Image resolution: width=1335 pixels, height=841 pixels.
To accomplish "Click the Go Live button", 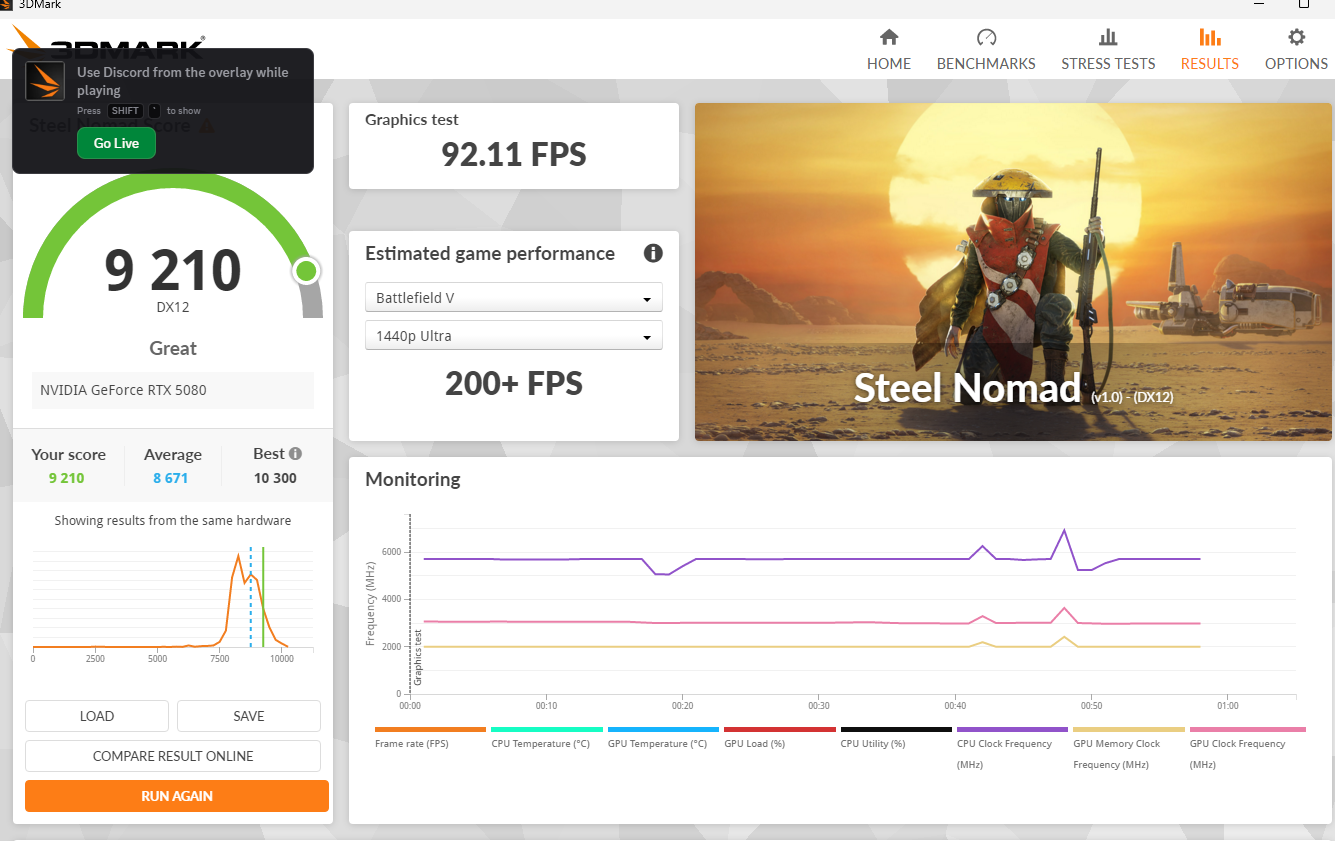I will pyautogui.click(x=116, y=143).
